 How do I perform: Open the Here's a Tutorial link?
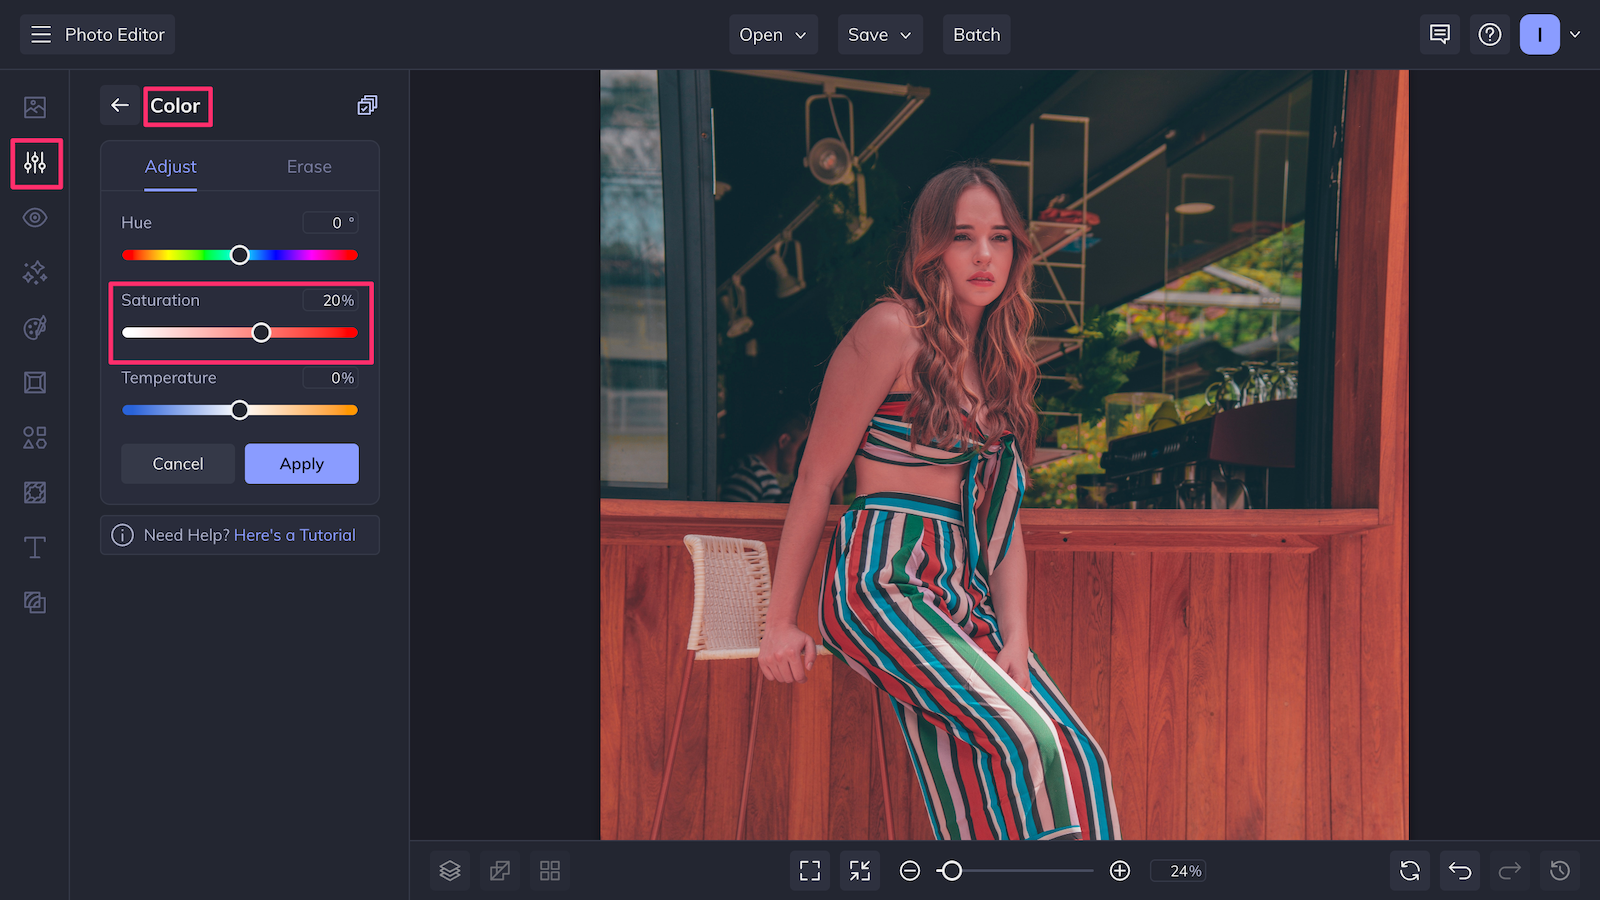point(294,535)
